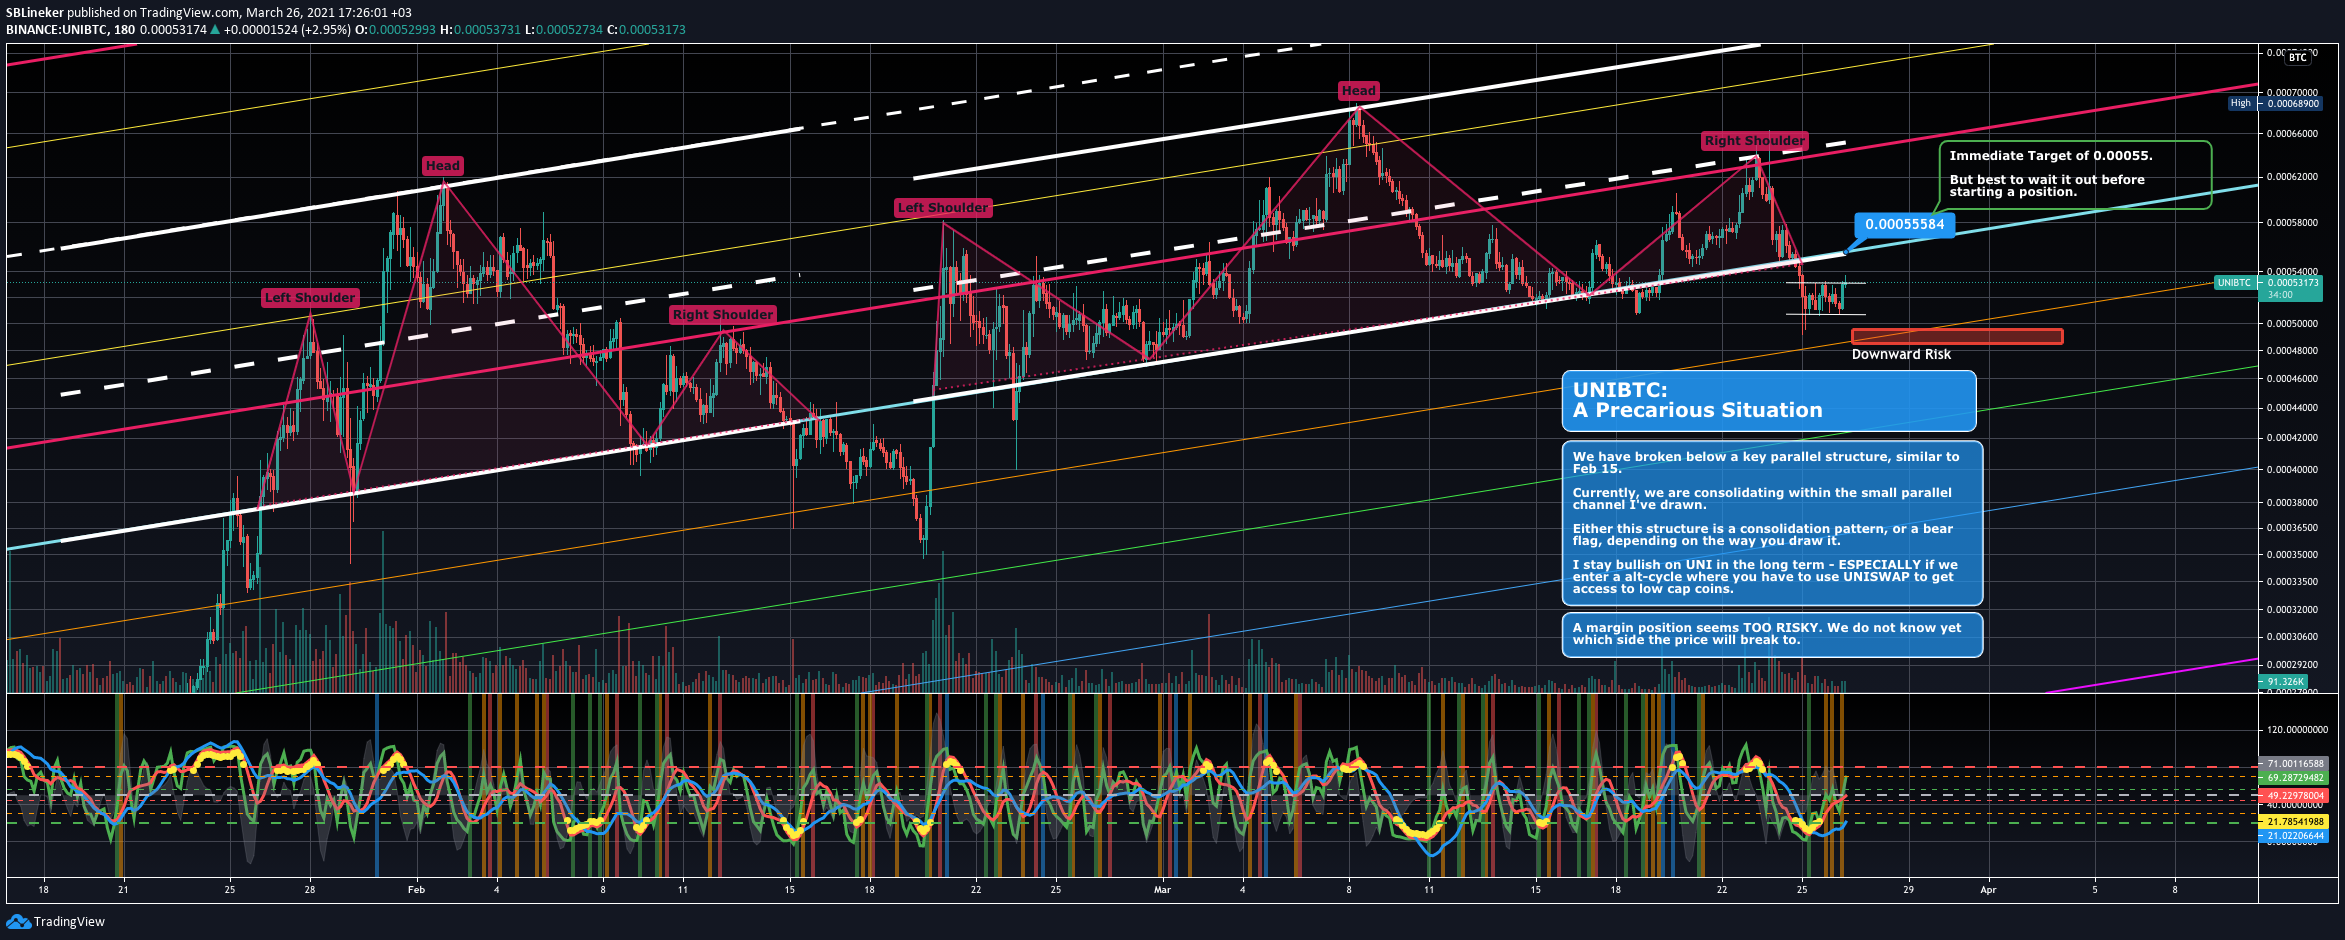Click the SBLineker author name
The width and height of the screenshot is (2345, 940).
34,12
